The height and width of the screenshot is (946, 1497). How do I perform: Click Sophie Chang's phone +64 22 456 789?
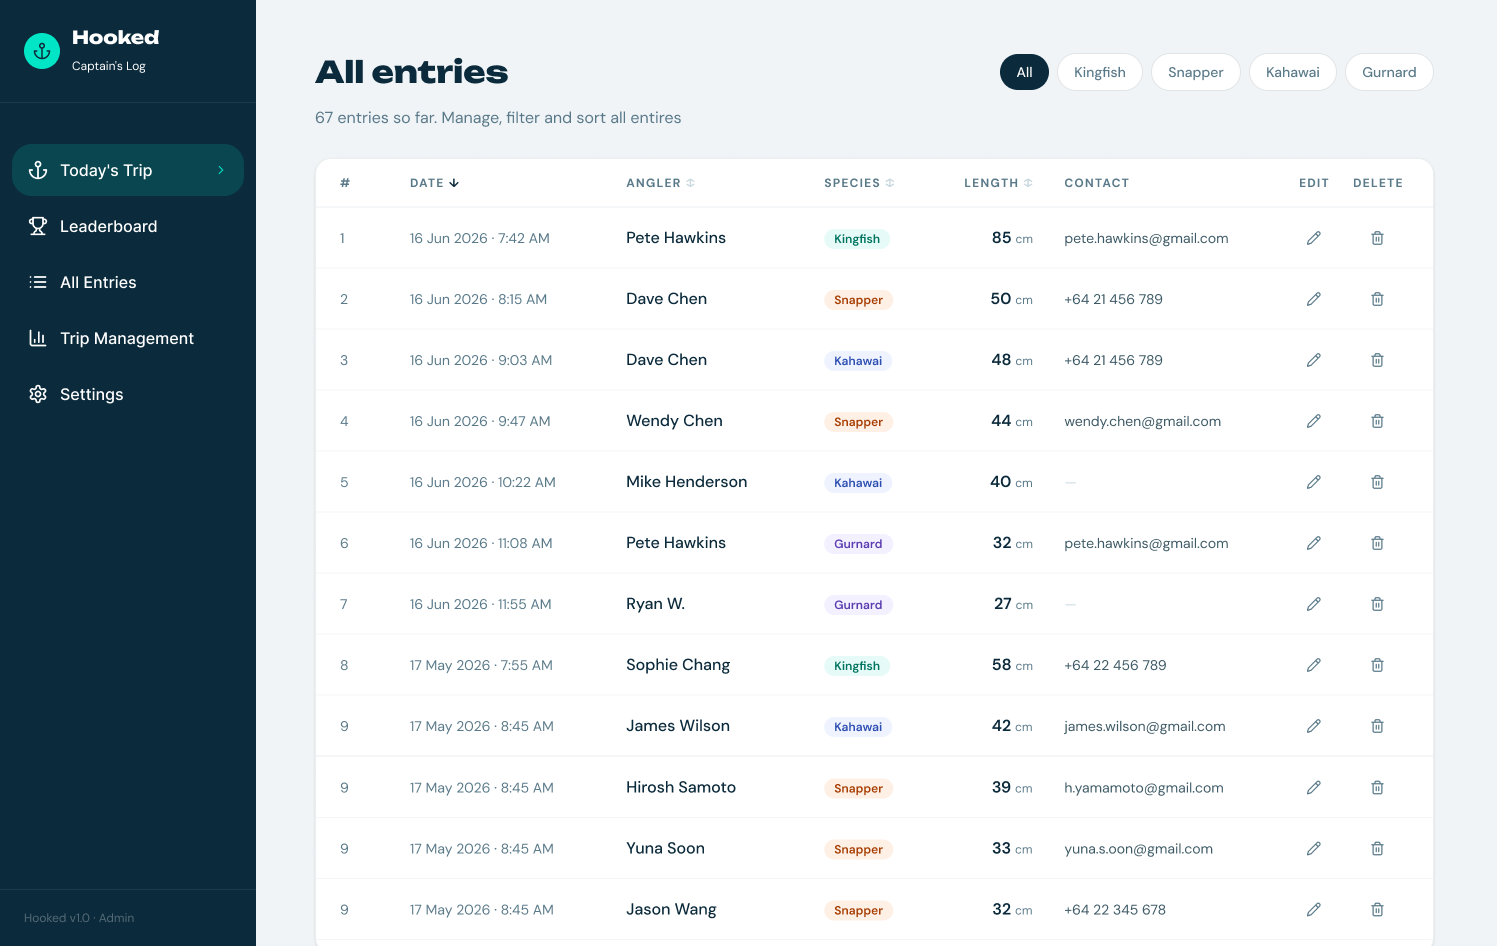coord(1115,665)
